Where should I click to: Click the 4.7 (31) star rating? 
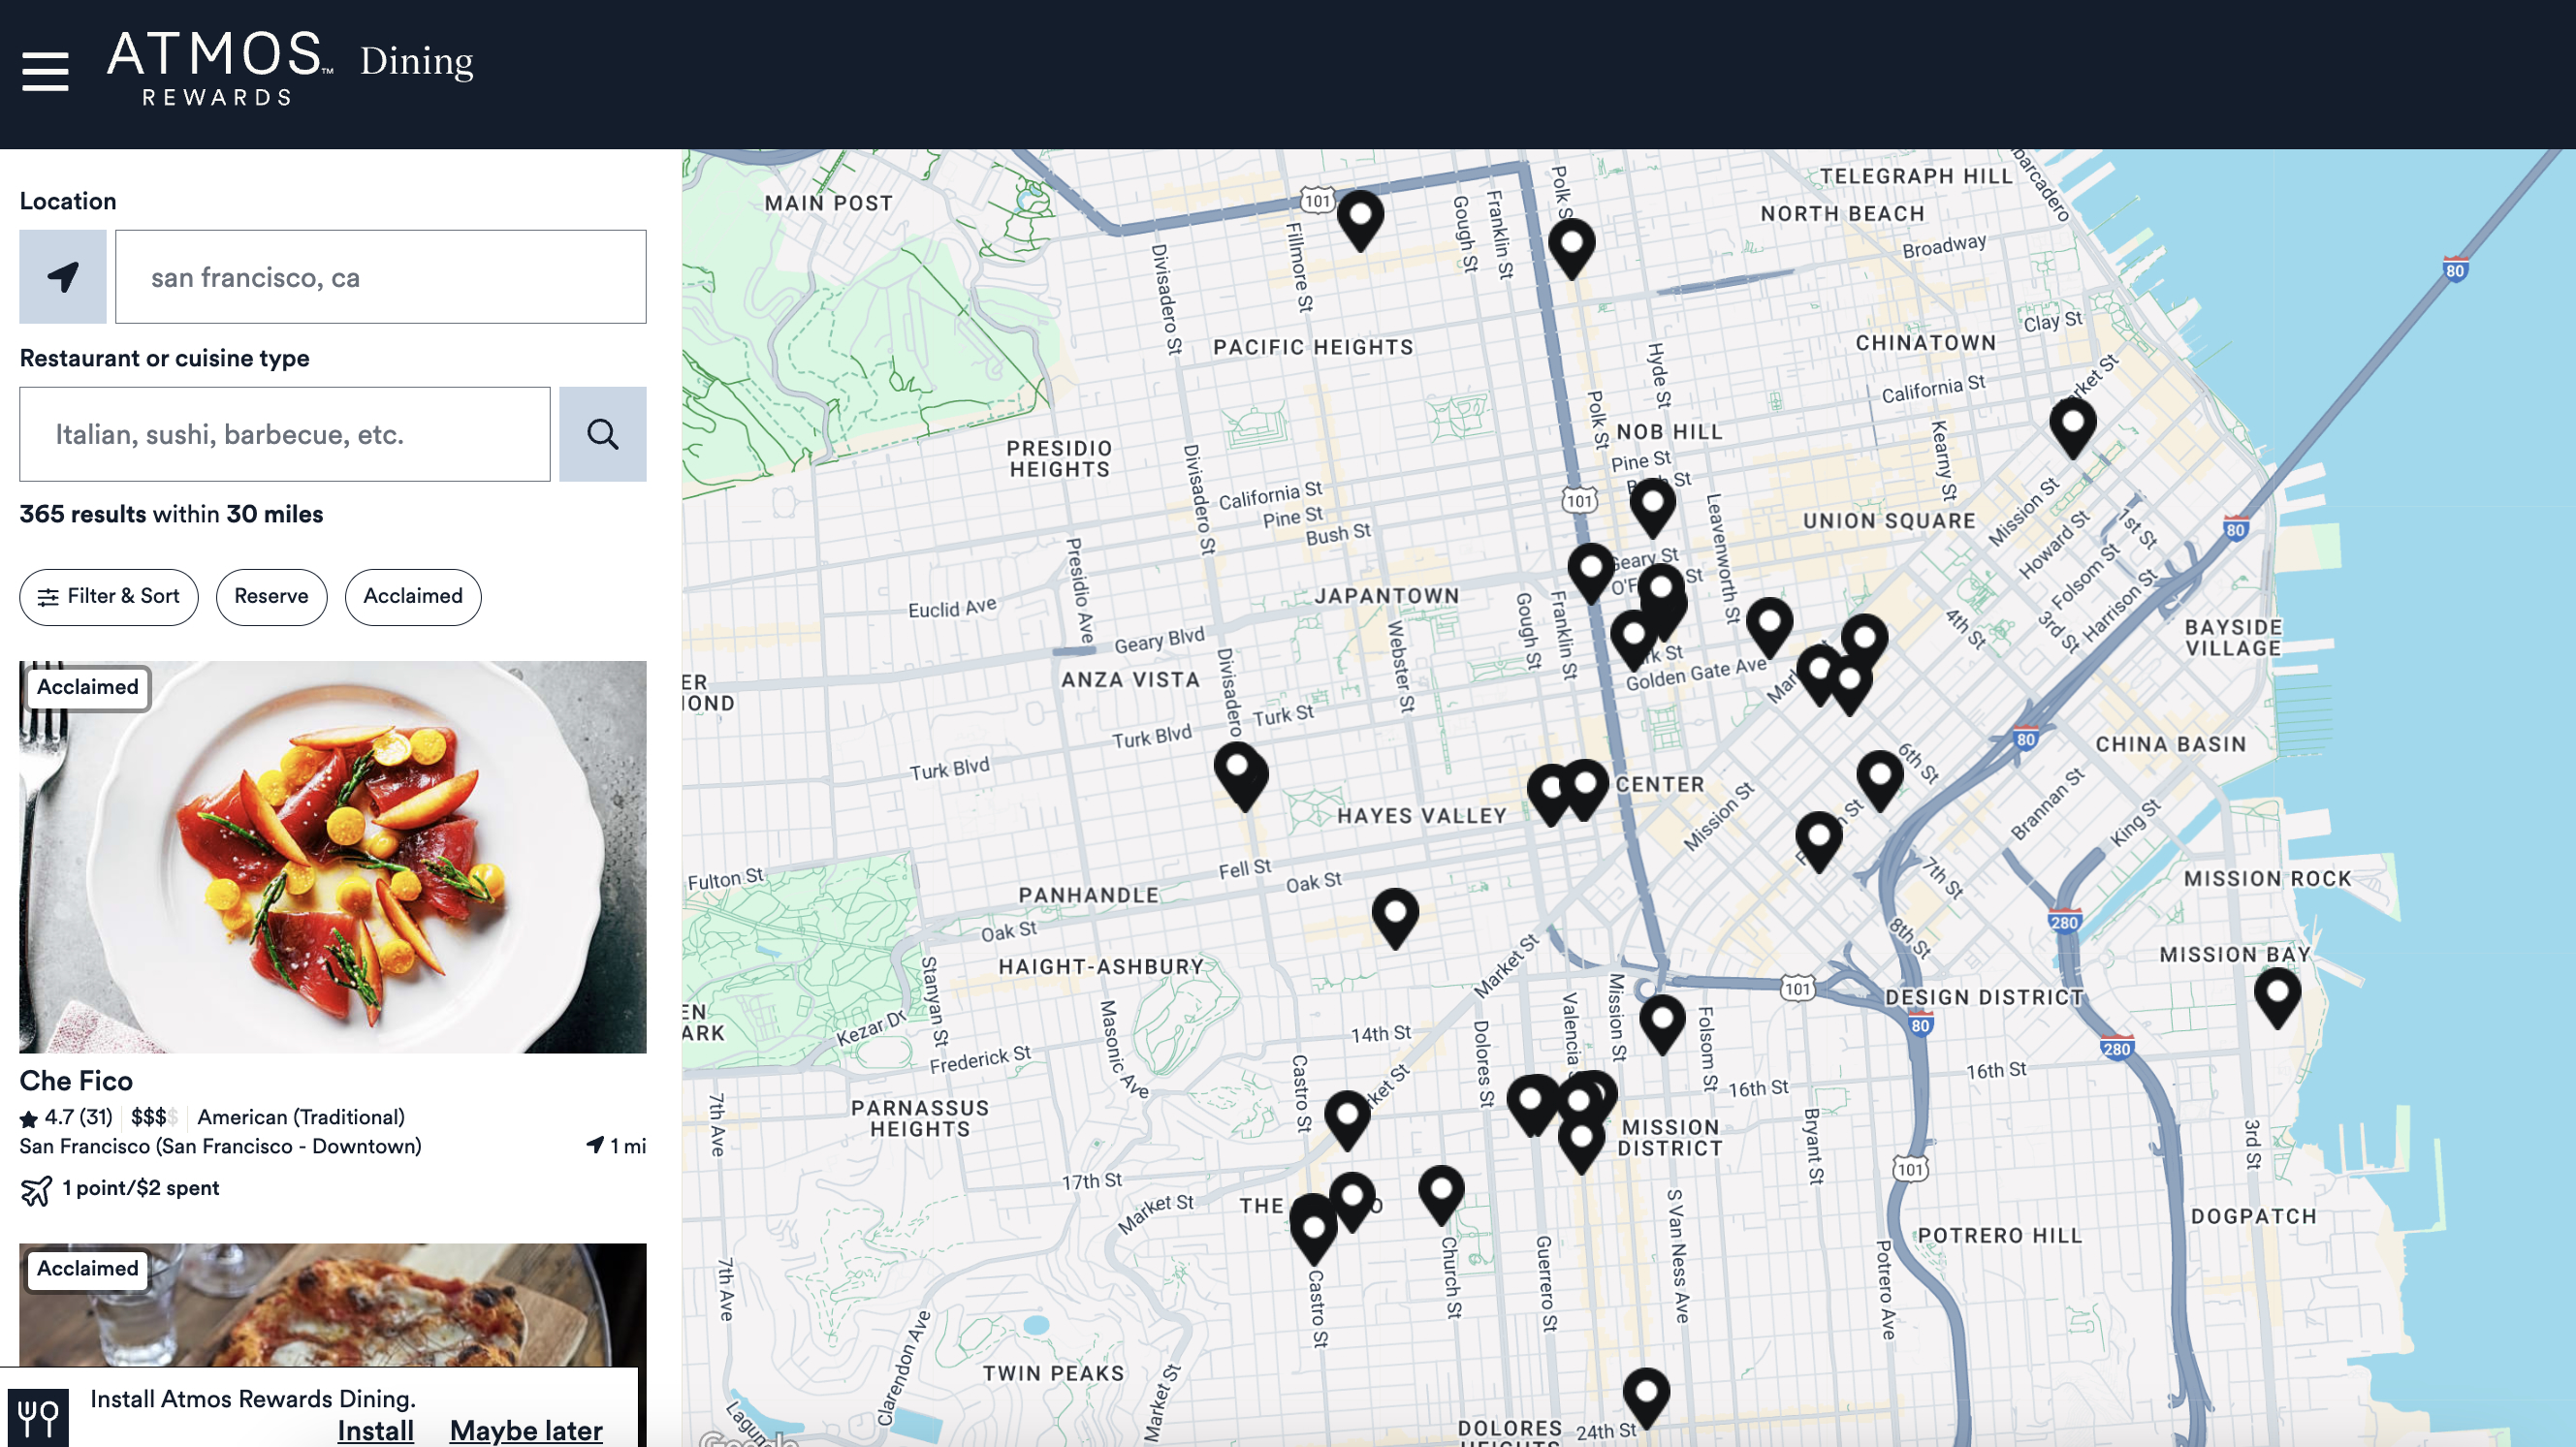(66, 1117)
